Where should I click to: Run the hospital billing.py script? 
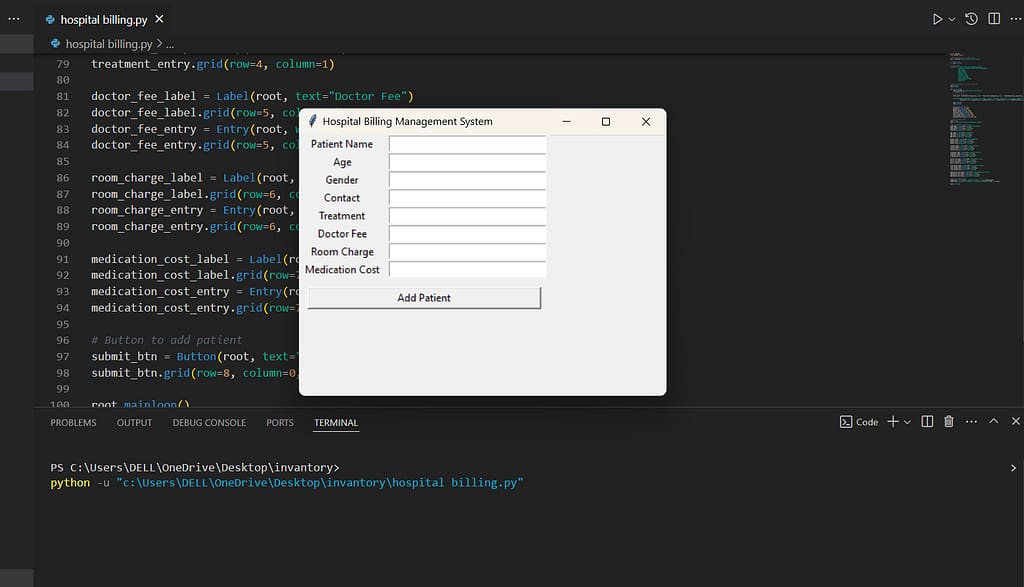[936, 18]
